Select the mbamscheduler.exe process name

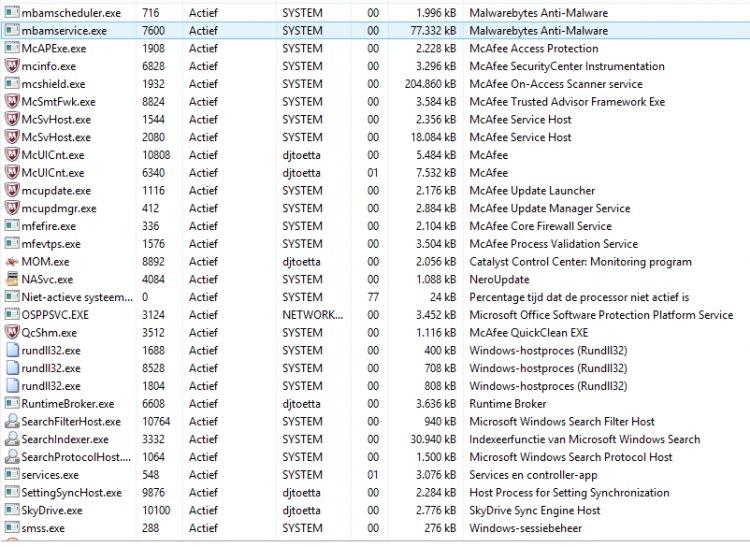[71, 13]
